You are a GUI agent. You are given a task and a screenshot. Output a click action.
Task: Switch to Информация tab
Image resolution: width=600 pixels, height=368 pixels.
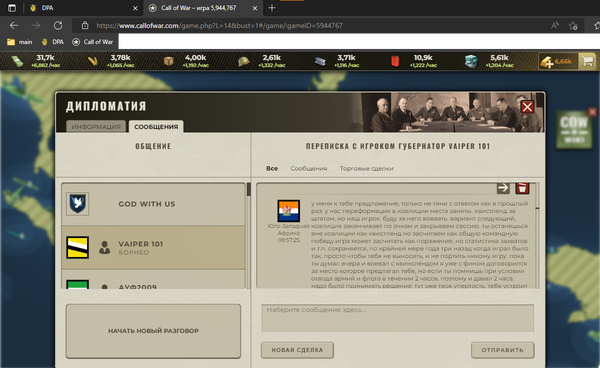(x=96, y=127)
